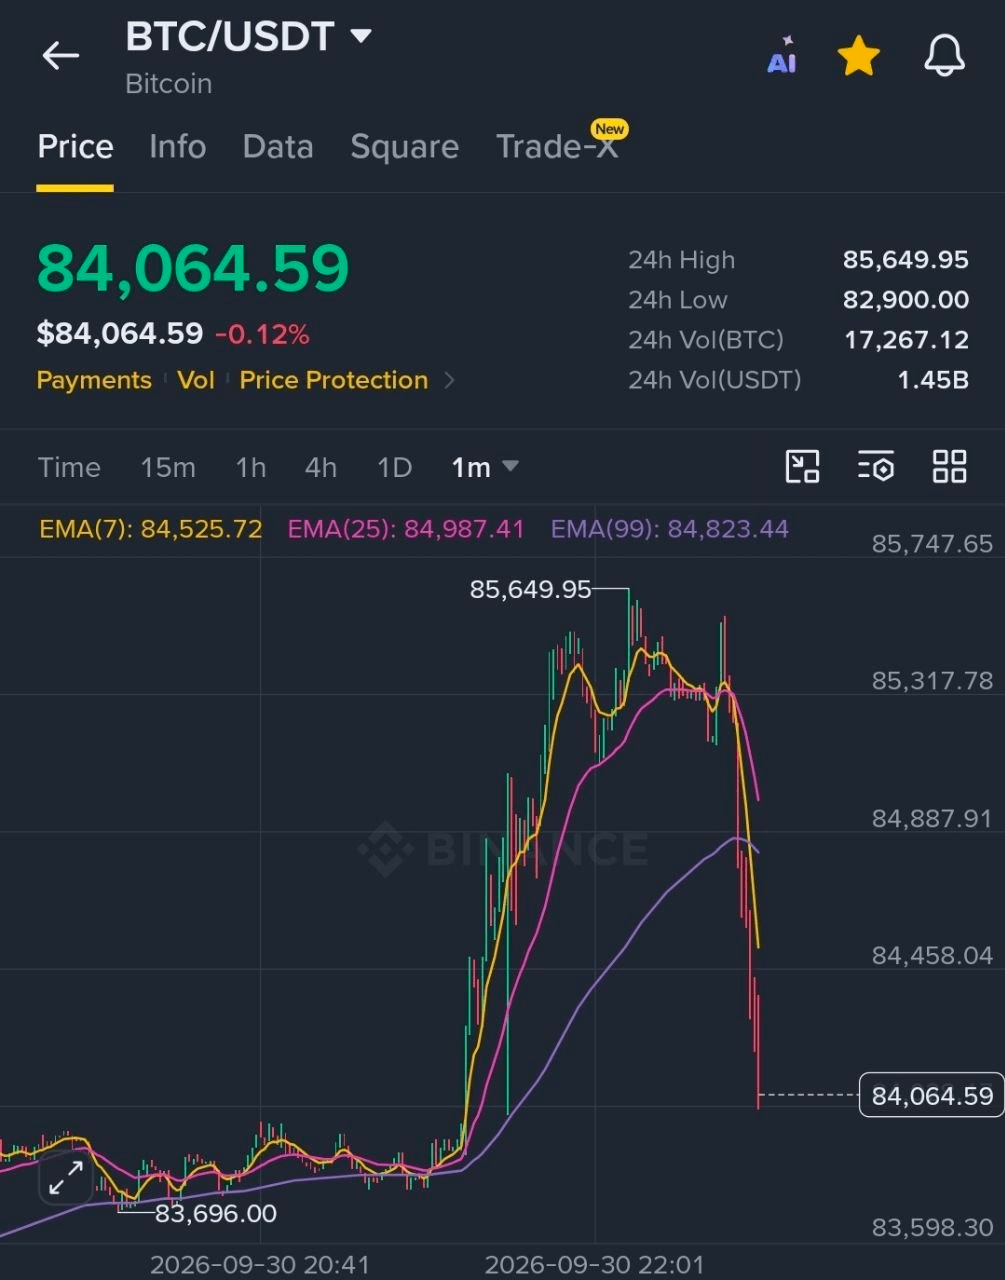Tap the Price Protection tag
1005x1280 pixels.
[333, 380]
